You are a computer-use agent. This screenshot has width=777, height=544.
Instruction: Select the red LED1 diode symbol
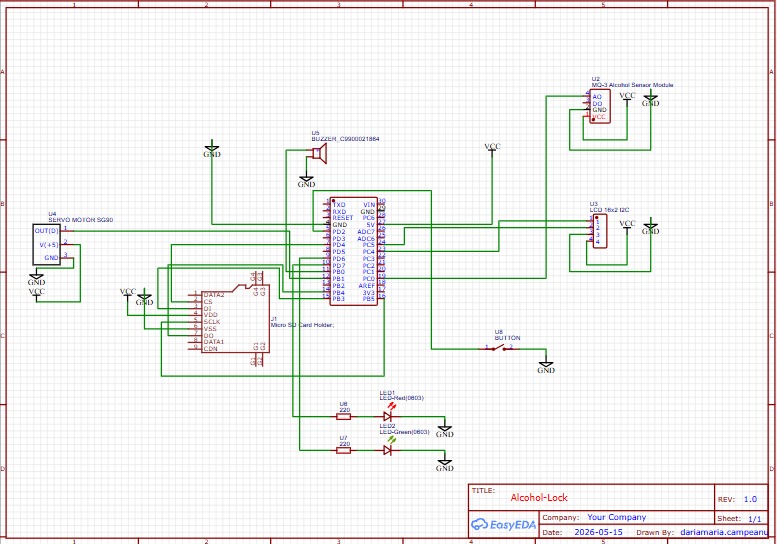coord(388,417)
